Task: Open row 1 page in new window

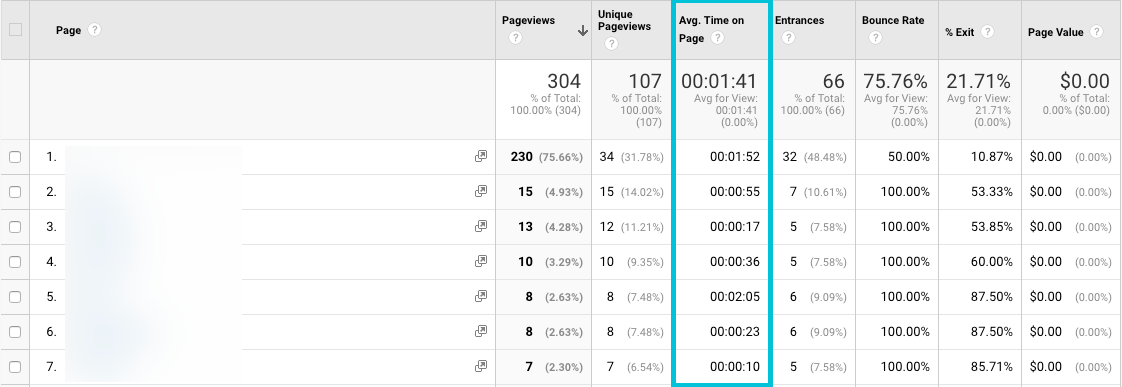Action: (x=481, y=157)
